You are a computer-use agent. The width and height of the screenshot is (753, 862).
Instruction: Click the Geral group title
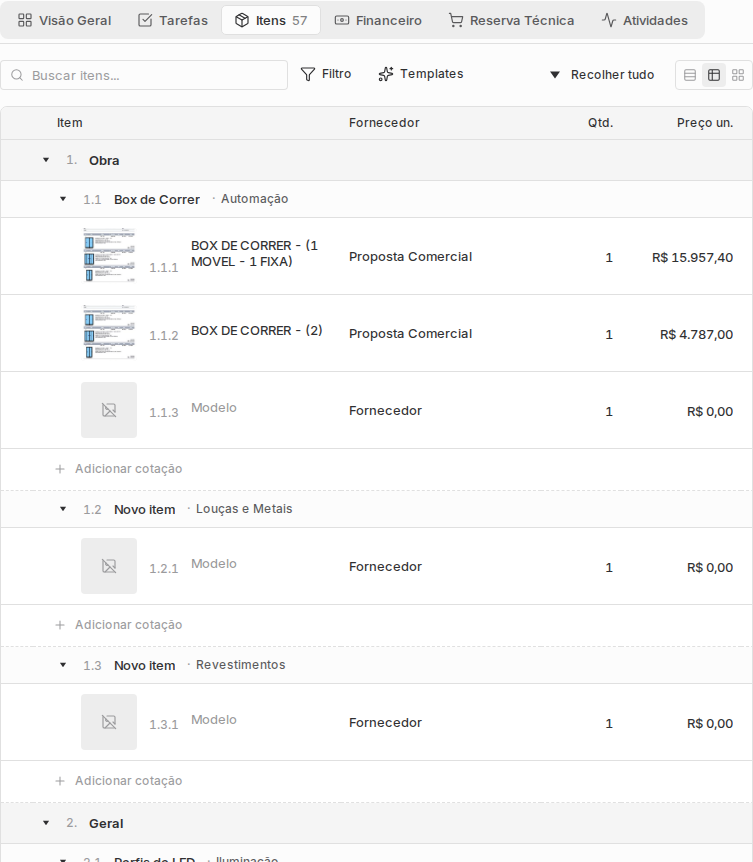(x=106, y=824)
